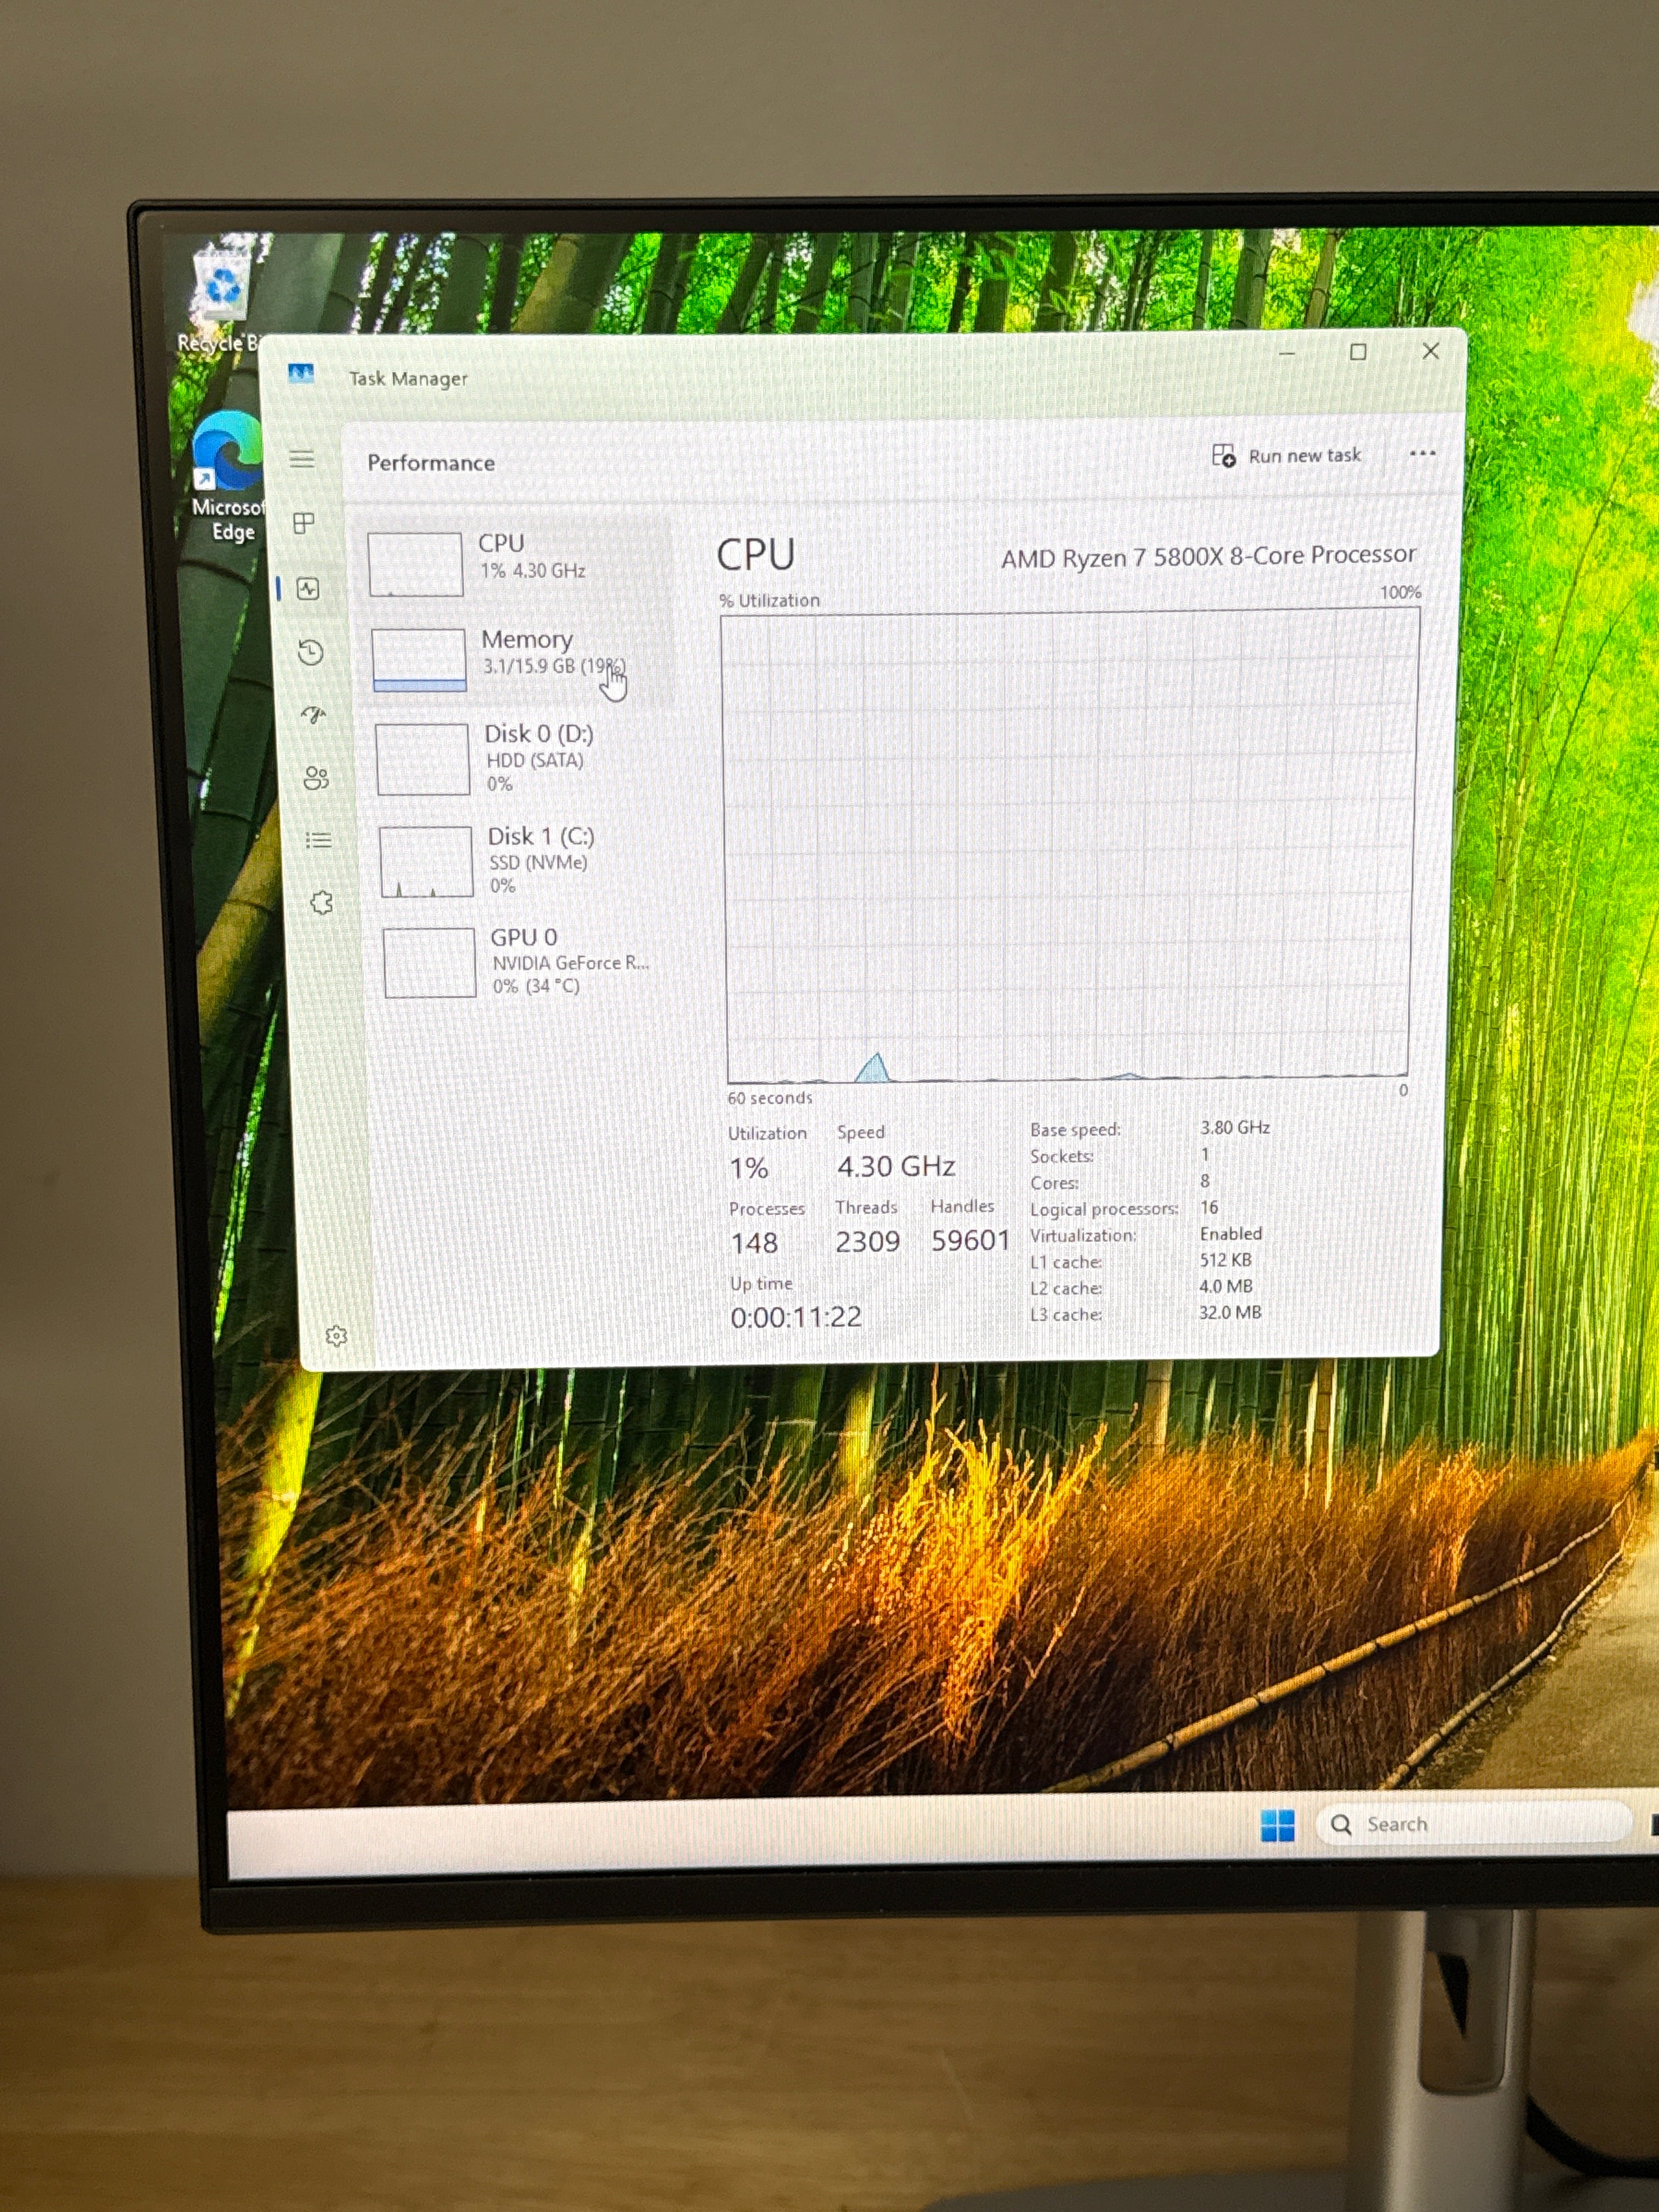Click the 60 seconds graph label

770,1098
